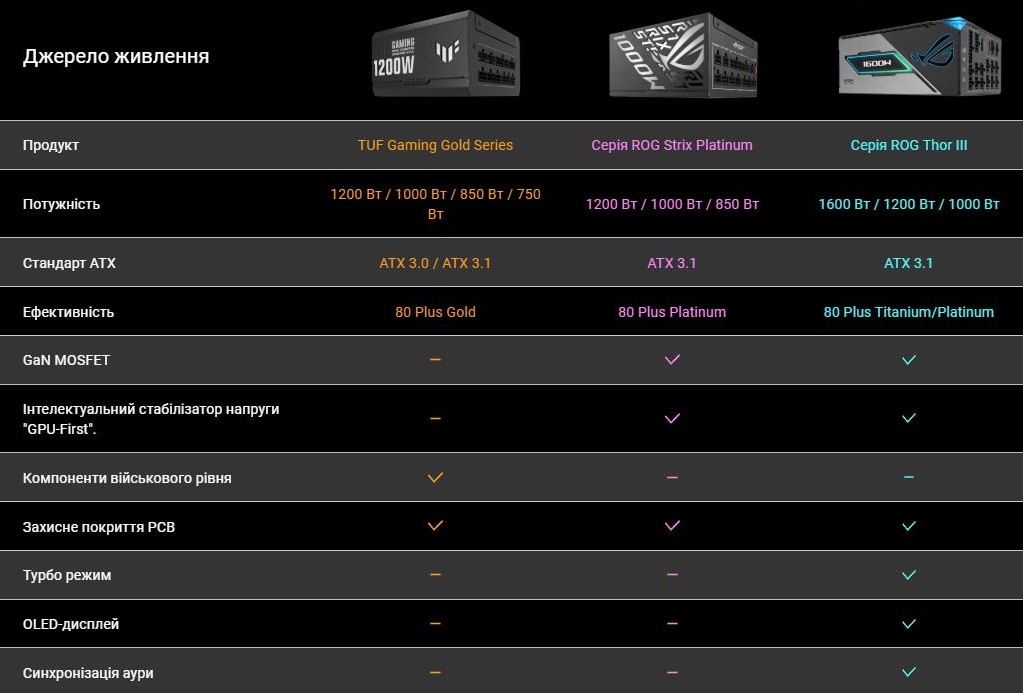The height and width of the screenshot is (693, 1023).
Task: Click the 80 Plus Platinum Strix cell
Action: pyautogui.click(x=672, y=312)
